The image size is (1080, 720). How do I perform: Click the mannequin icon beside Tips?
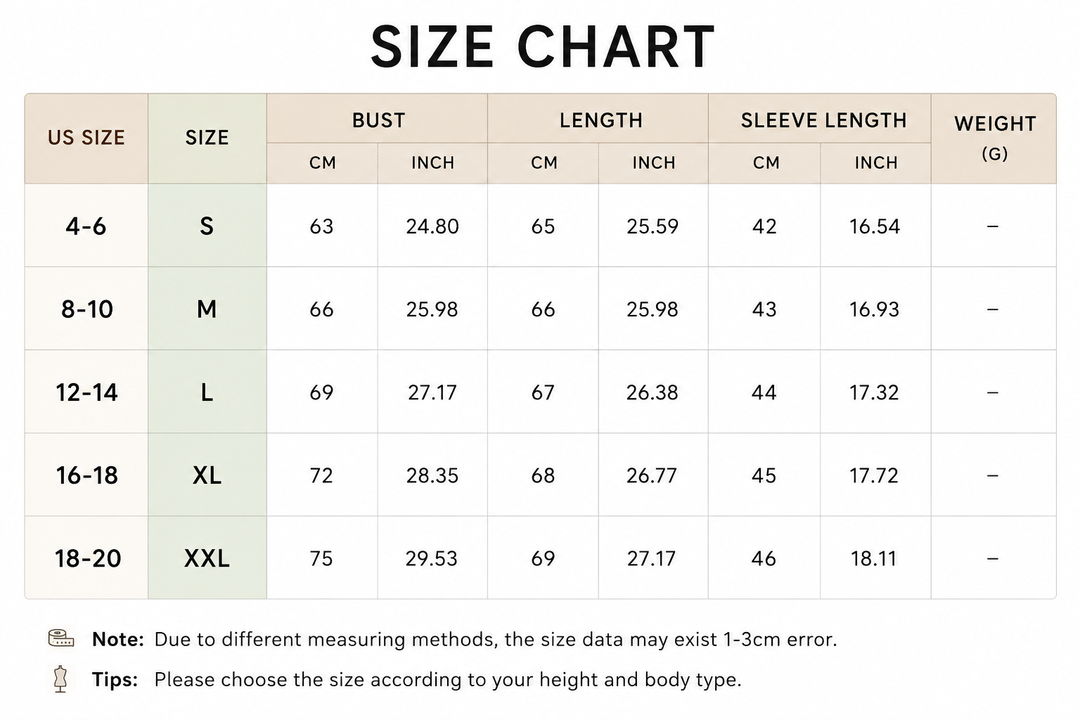point(61,679)
